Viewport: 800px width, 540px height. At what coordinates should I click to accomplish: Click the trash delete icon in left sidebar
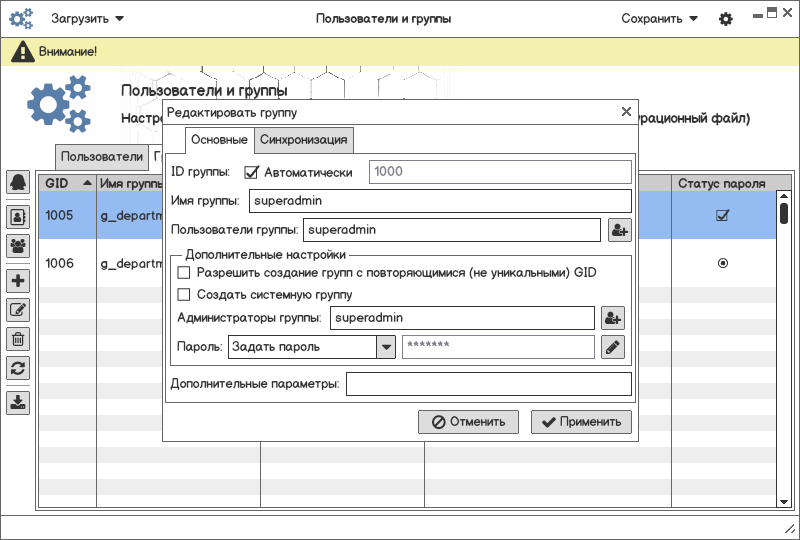(18, 339)
